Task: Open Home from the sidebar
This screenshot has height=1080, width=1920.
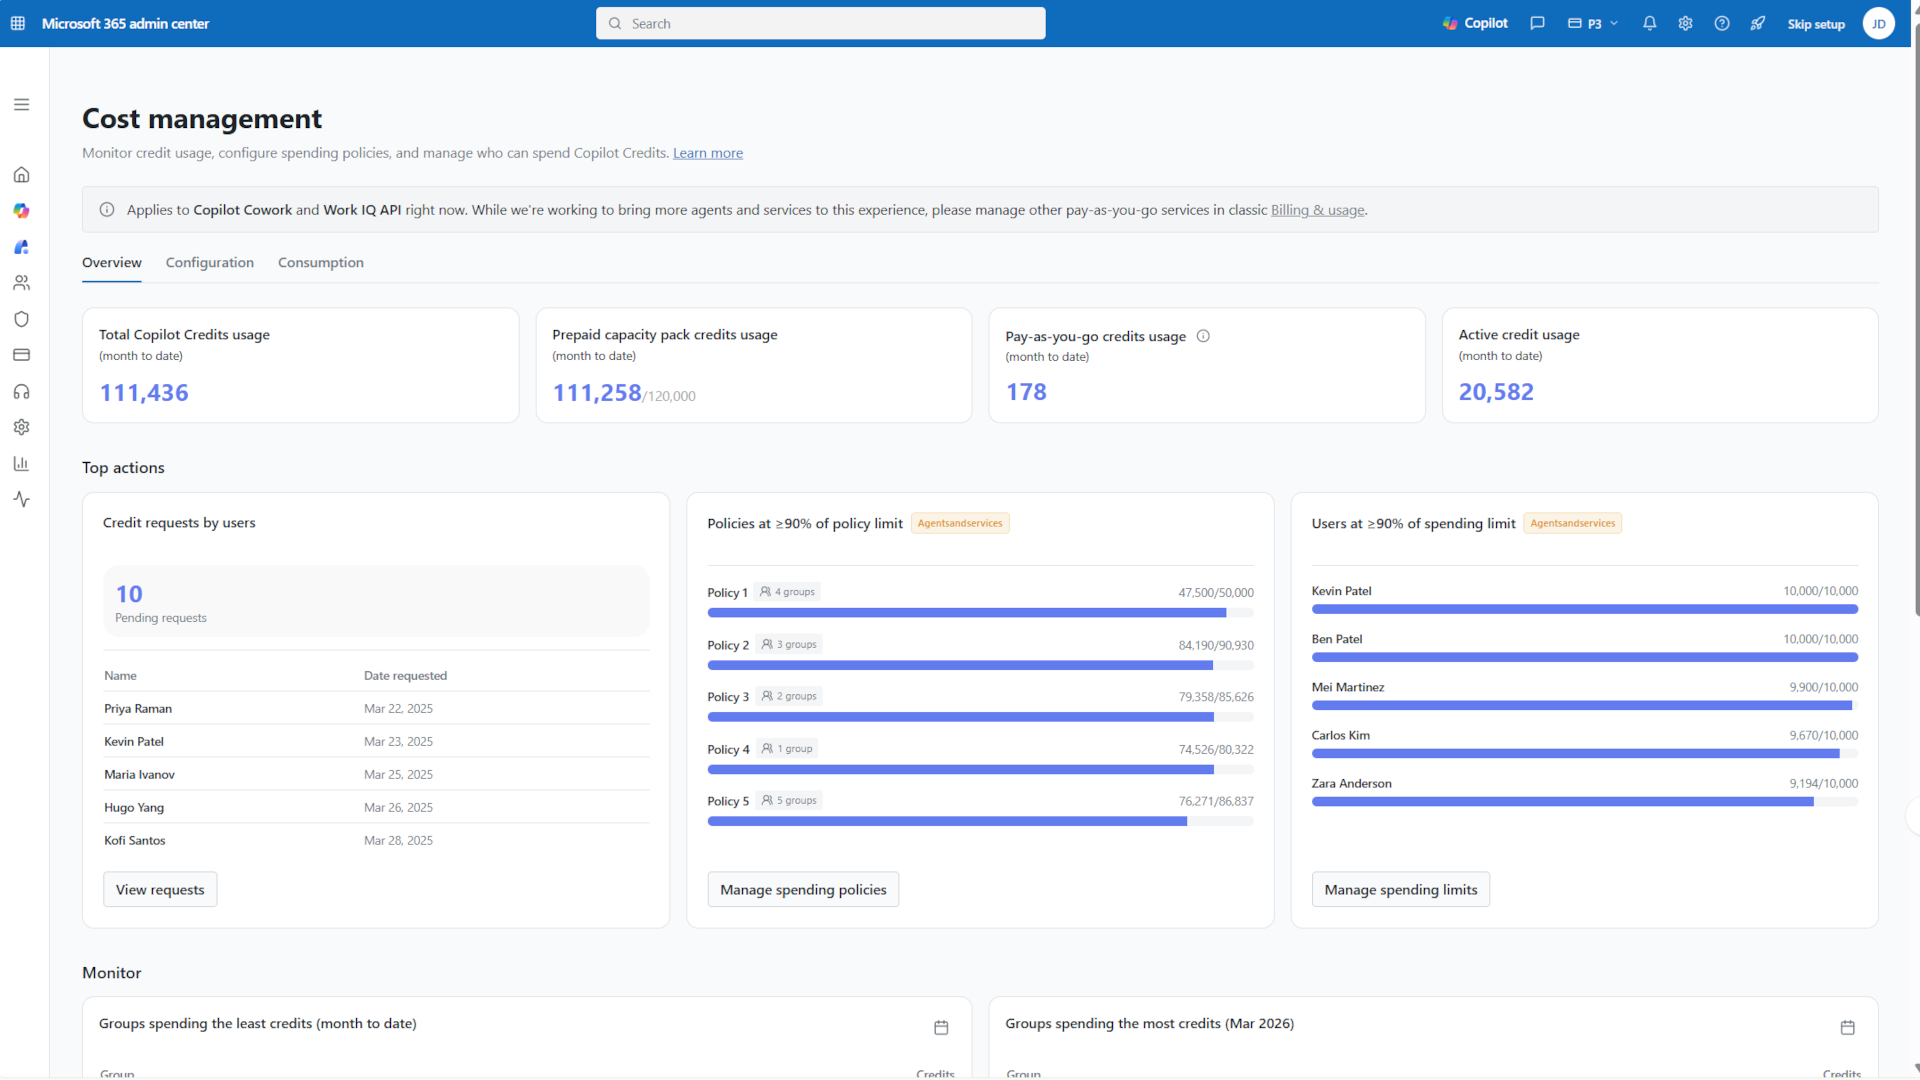Action: coord(21,175)
